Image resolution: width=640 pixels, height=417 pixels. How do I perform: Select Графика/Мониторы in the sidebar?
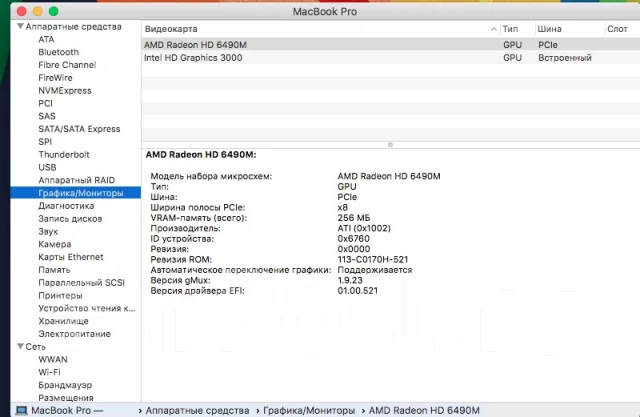(76, 193)
